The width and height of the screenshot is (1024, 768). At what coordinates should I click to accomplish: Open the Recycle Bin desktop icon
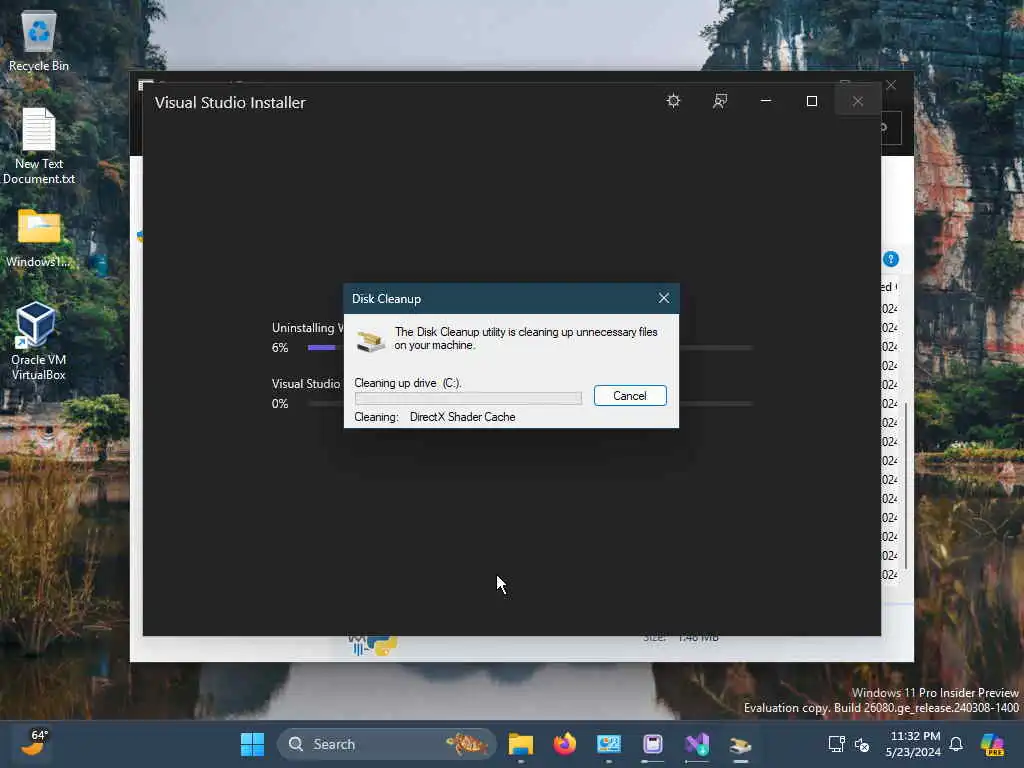(x=39, y=41)
